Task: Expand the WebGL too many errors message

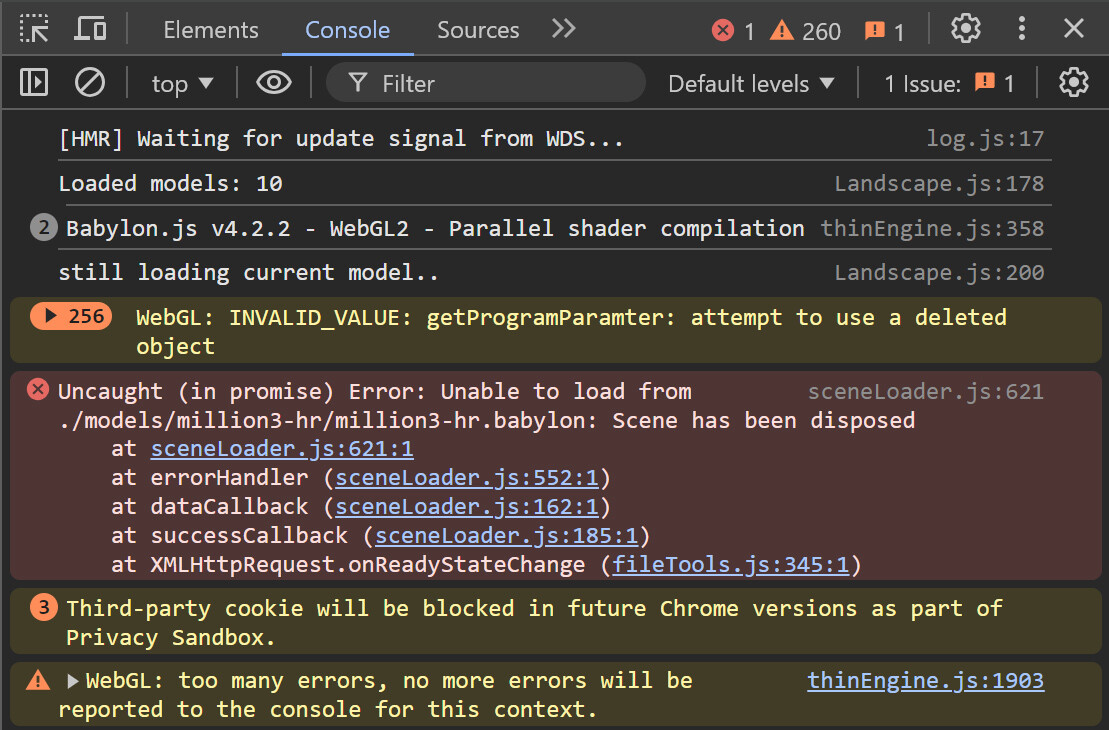Action: click(x=72, y=681)
